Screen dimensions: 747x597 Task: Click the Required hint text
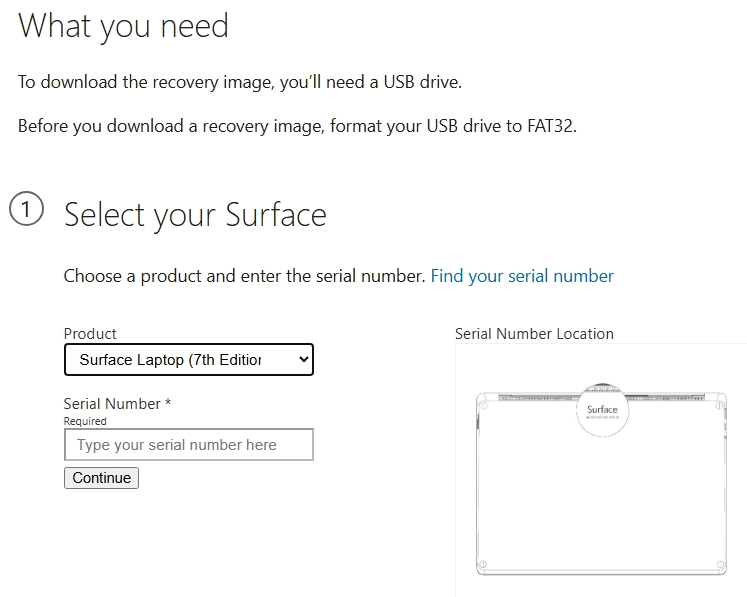(85, 421)
